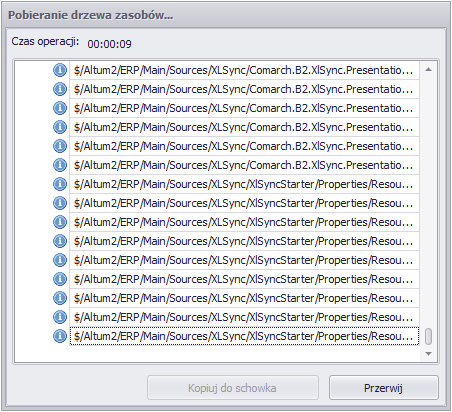This screenshot has width=452, height=412.
Task: Click the info icon of the first log row
Action: tap(60, 70)
